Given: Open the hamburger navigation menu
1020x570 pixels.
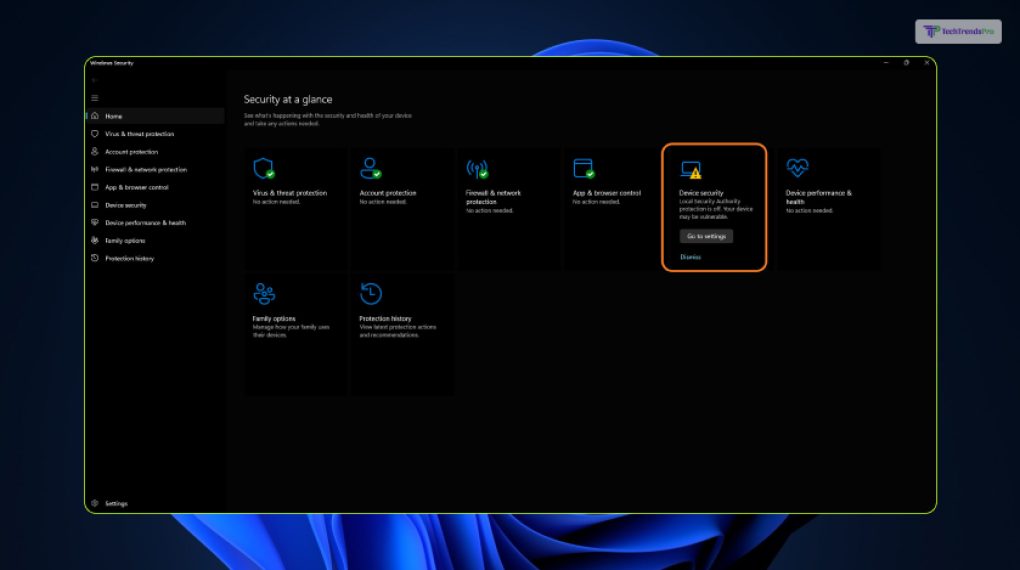Looking at the screenshot, I should pyautogui.click(x=95, y=98).
